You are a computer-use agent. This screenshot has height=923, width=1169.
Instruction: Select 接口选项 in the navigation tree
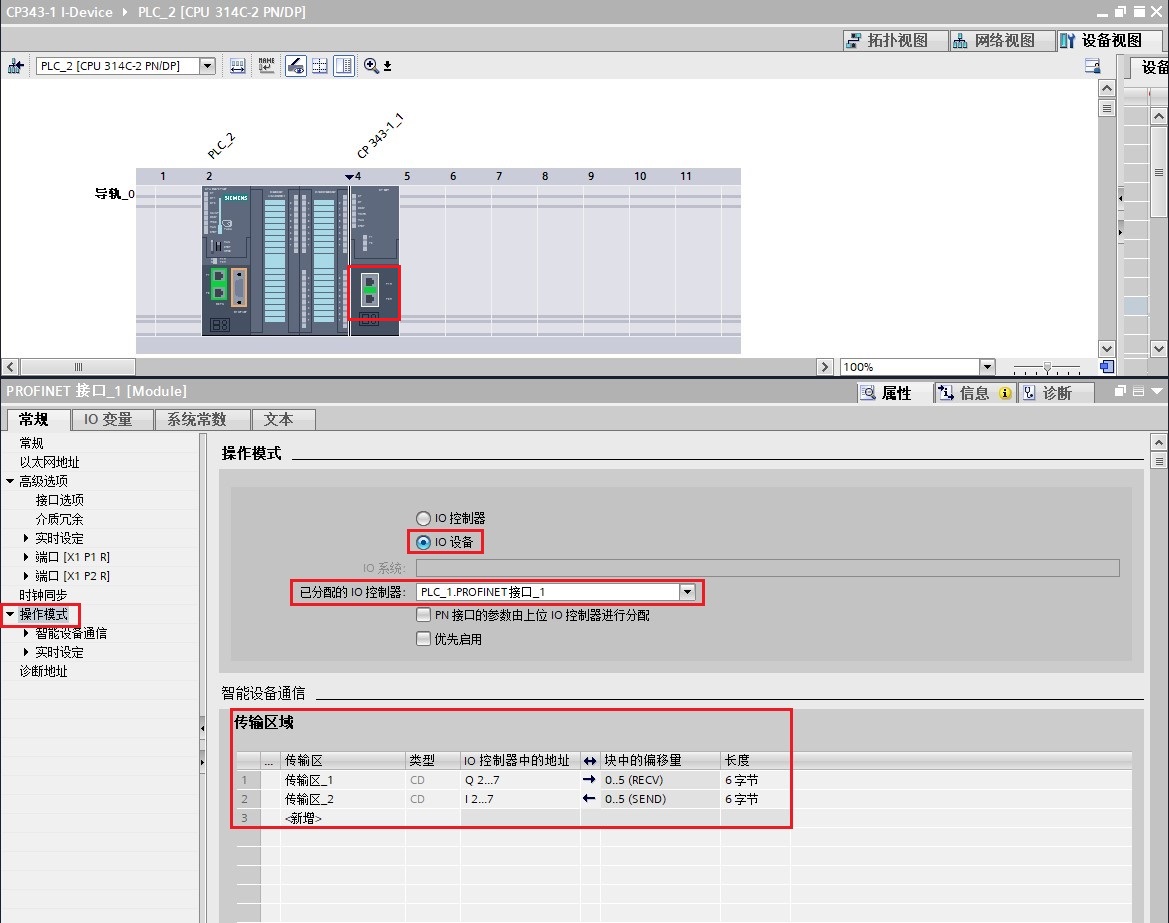pos(60,500)
